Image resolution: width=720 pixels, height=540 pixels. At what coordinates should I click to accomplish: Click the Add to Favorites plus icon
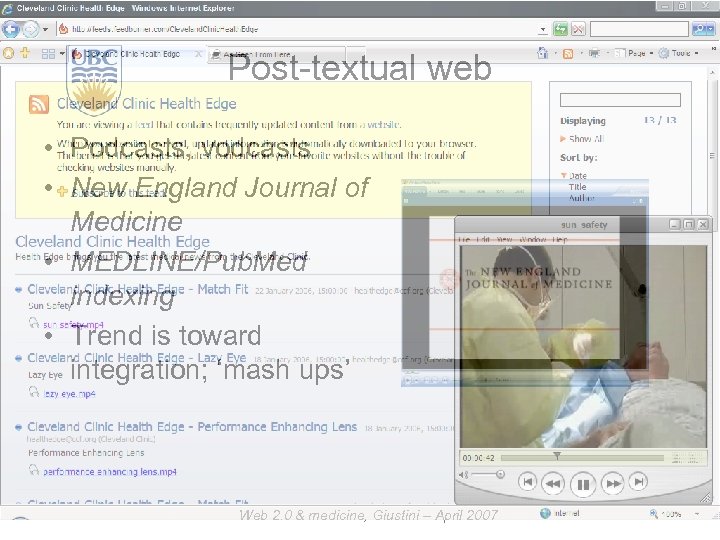[25, 53]
